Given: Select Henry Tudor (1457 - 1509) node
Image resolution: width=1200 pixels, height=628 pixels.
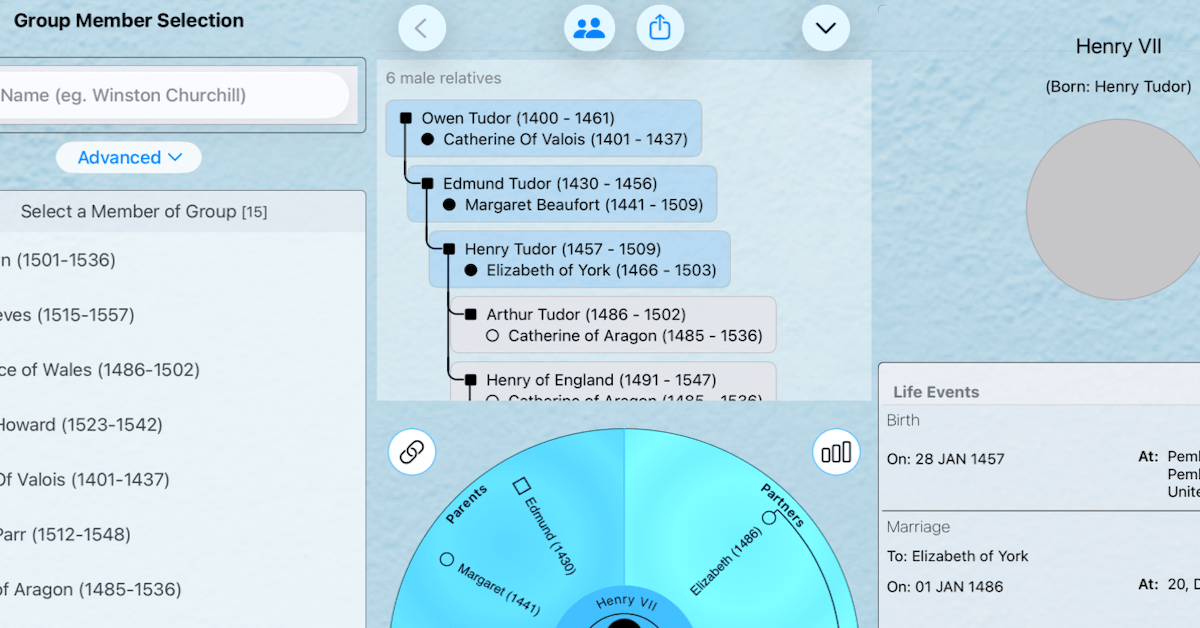Looking at the screenshot, I should click(562, 249).
